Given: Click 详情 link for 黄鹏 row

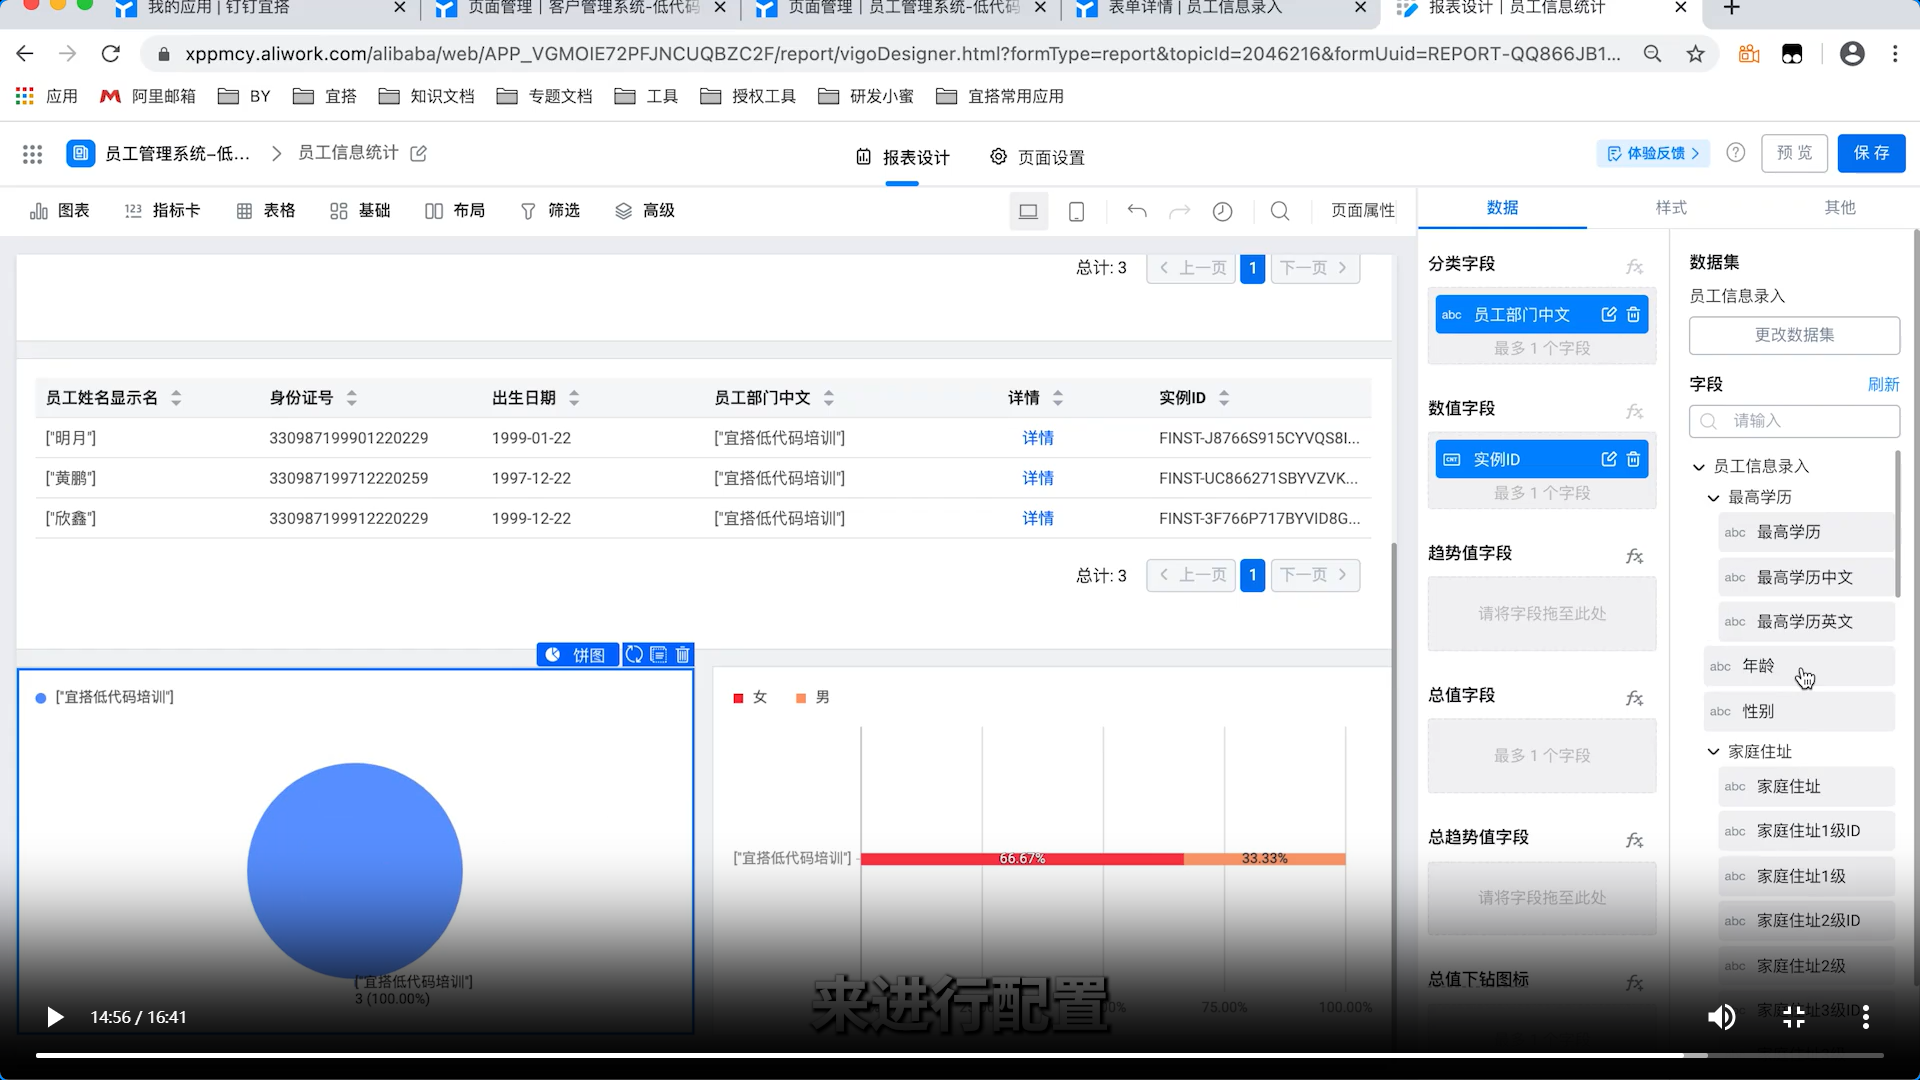Looking at the screenshot, I should (1037, 478).
